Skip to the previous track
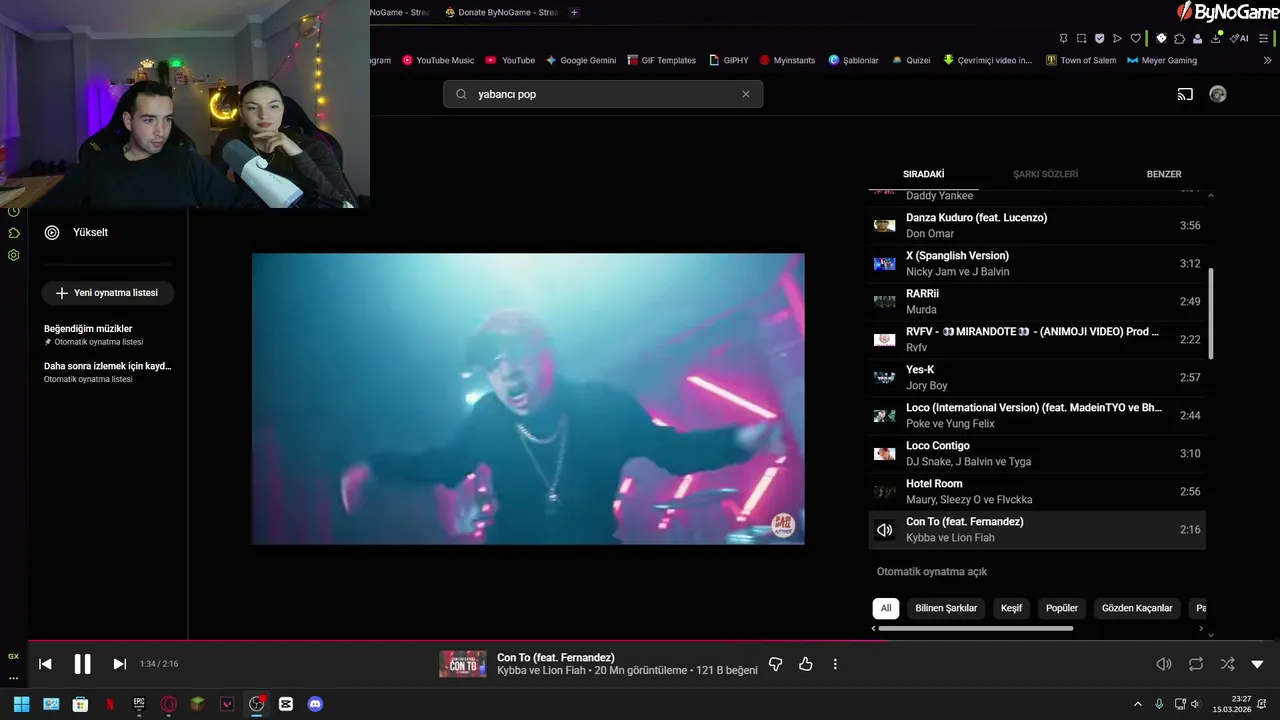This screenshot has height=720, width=1280. coord(45,664)
